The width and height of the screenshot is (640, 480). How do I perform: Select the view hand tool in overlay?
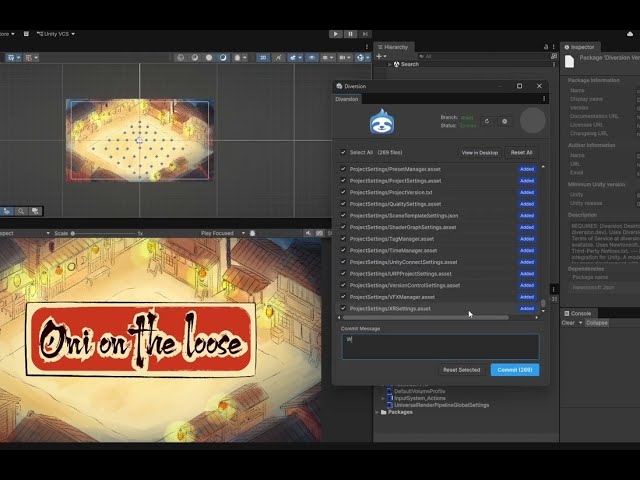click(7, 211)
